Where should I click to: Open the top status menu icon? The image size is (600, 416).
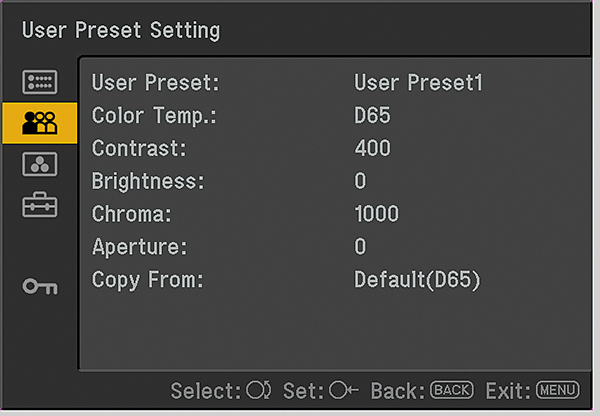[39, 82]
